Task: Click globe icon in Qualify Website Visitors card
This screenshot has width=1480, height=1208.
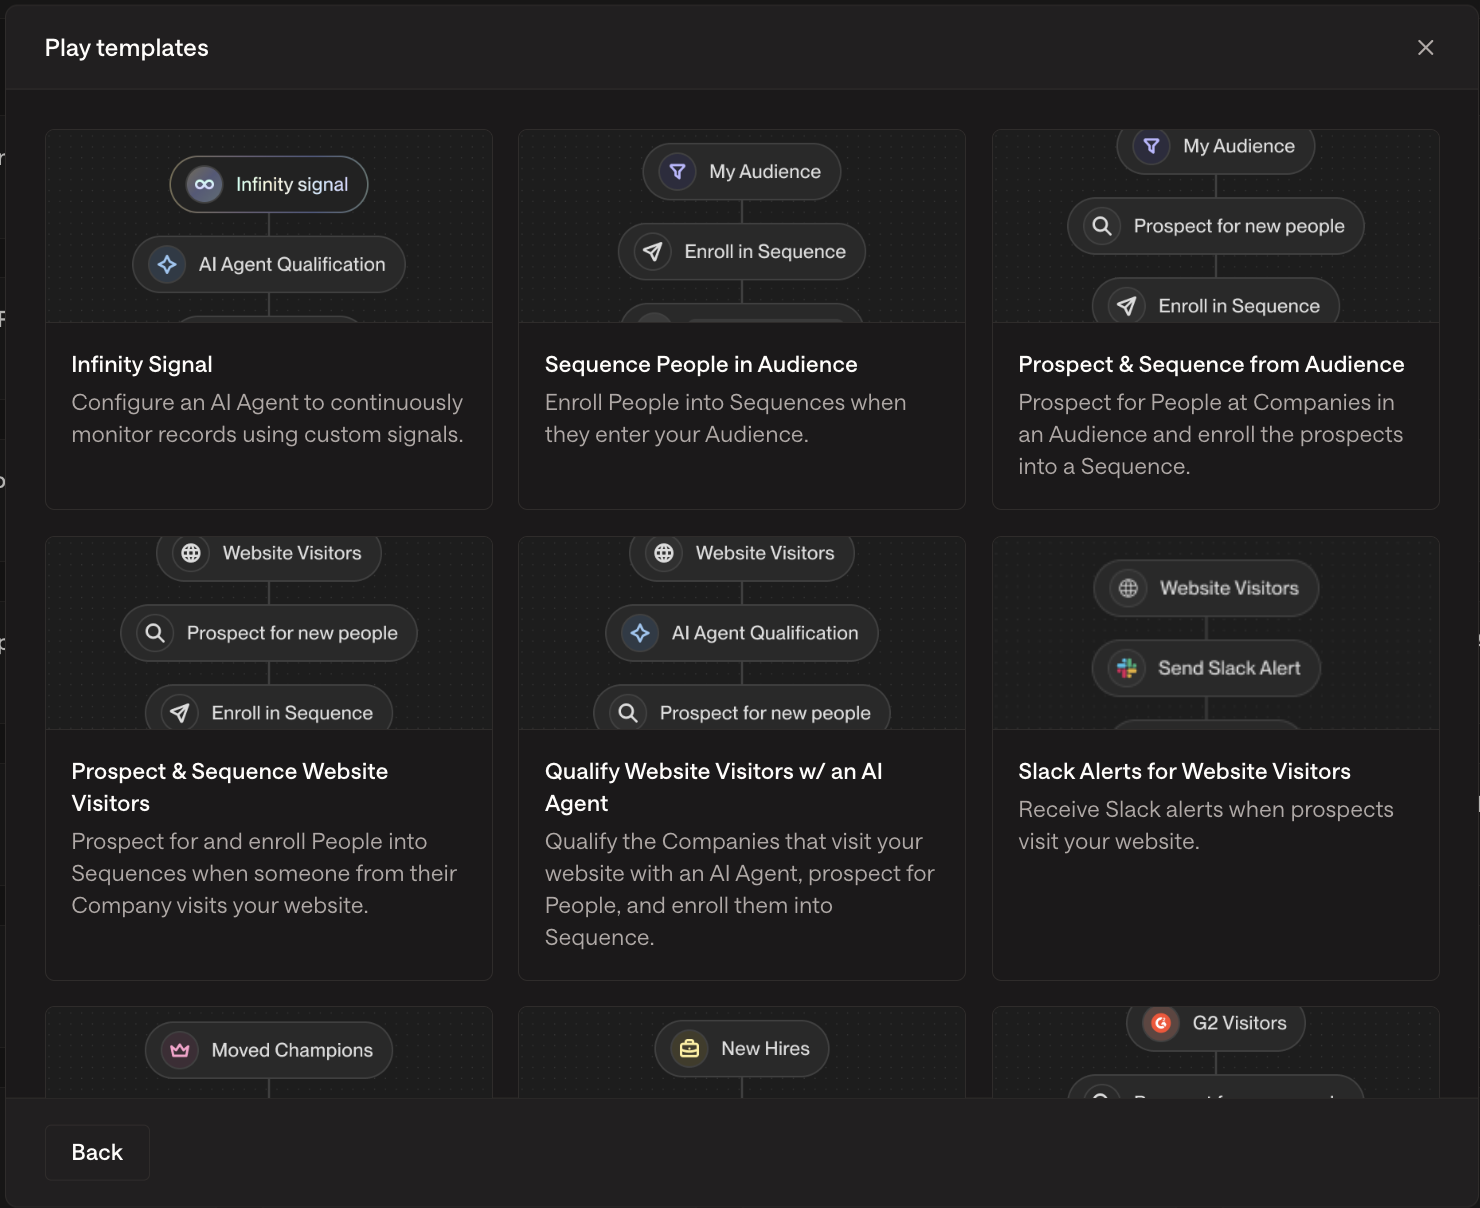Action: point(664,553)
